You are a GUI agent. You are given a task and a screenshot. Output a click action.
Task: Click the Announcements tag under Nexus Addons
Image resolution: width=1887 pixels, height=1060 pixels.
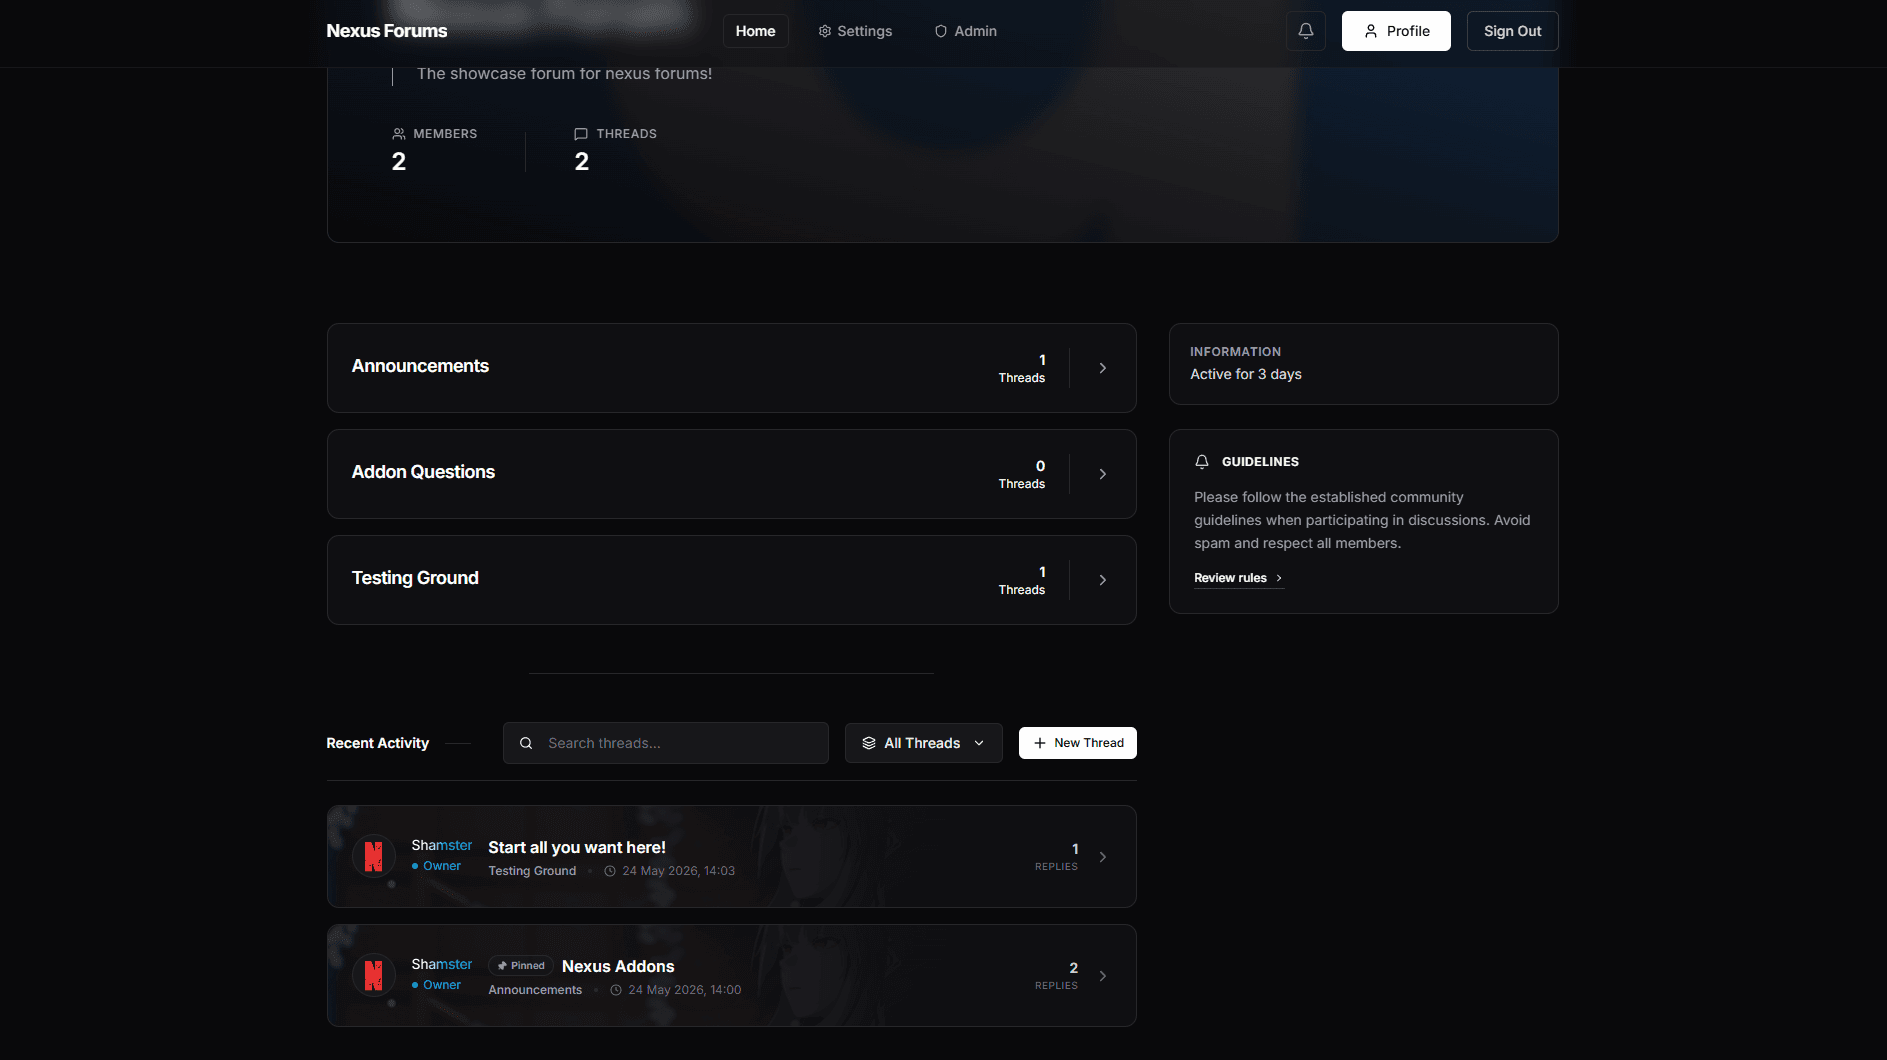(x=535, y=990)
